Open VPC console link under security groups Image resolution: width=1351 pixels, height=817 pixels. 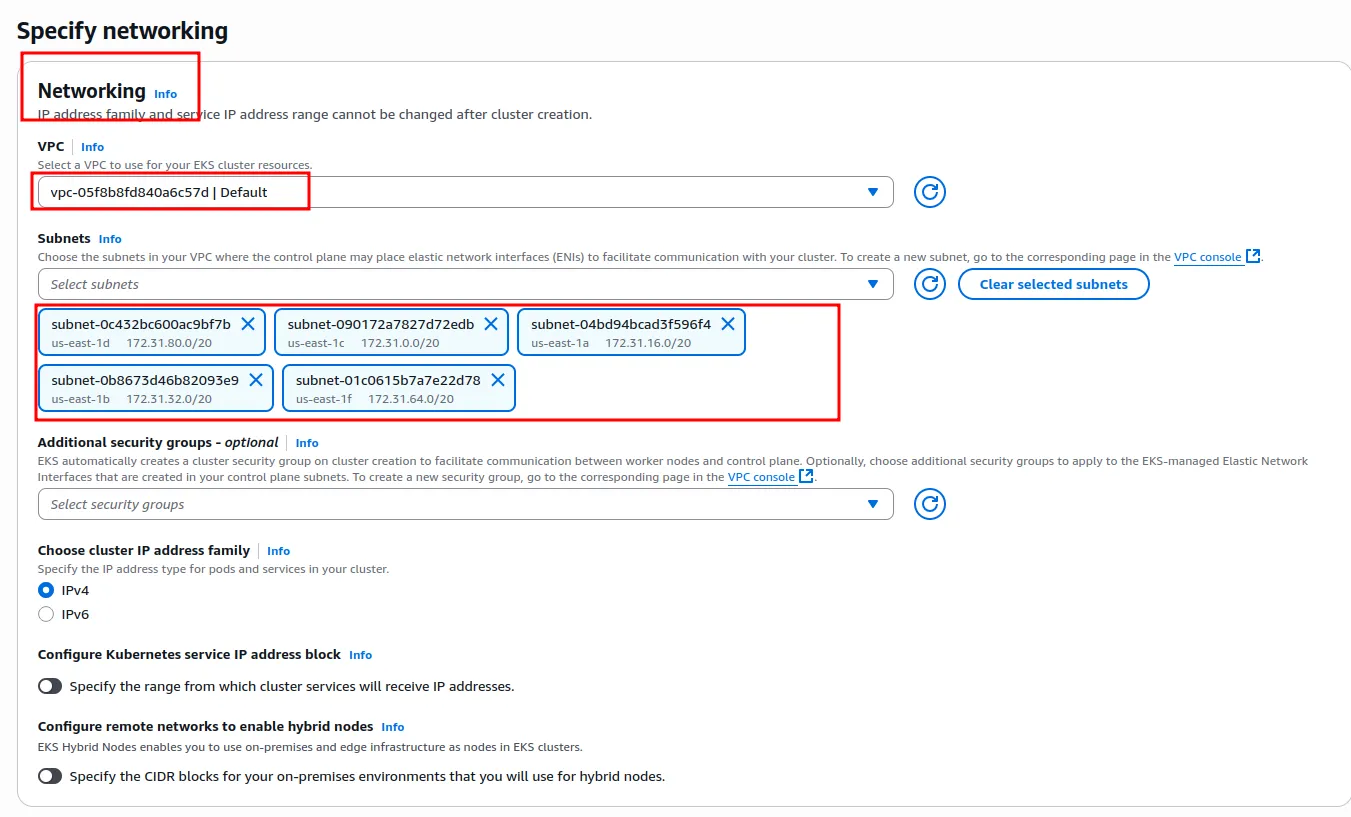771,477
